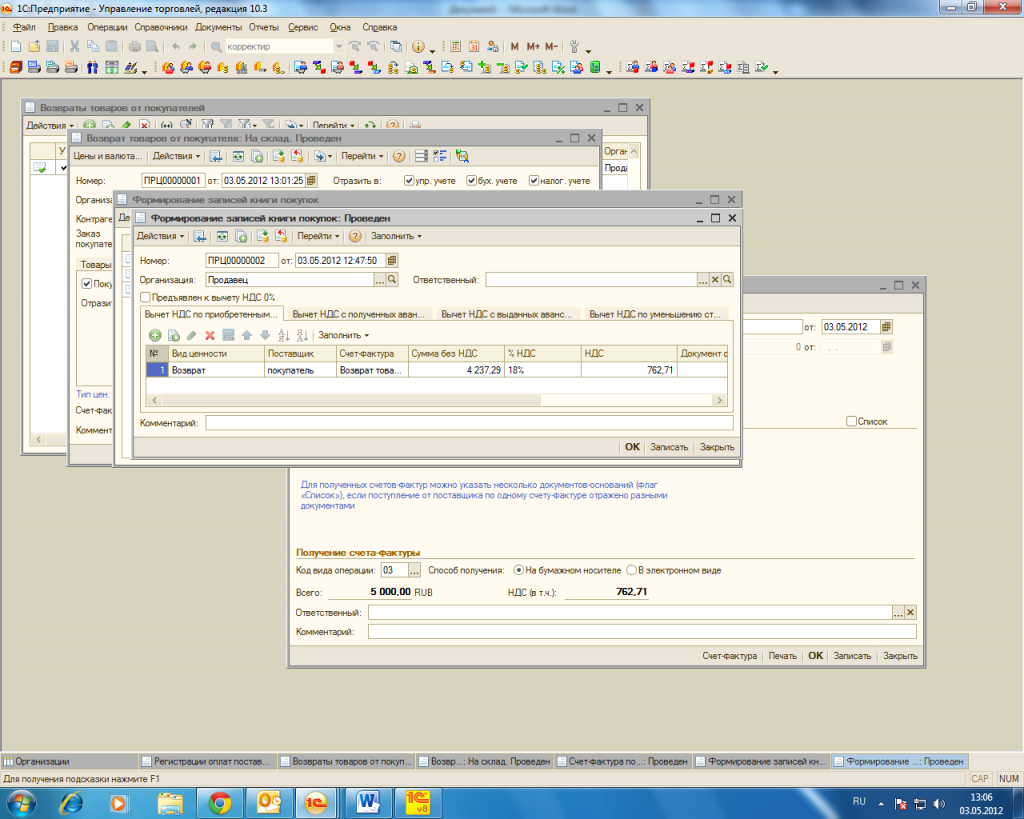Click the Печать button in the invoice form

point(783,656)
